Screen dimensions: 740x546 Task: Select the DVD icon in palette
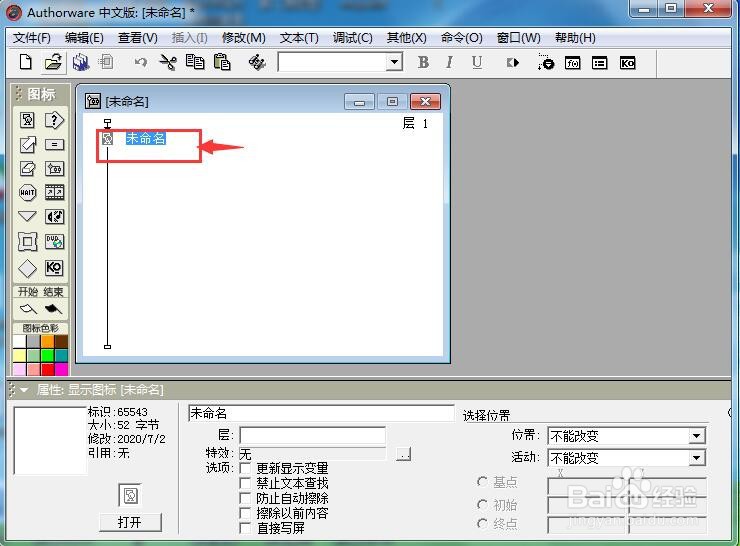click(54, 242)
